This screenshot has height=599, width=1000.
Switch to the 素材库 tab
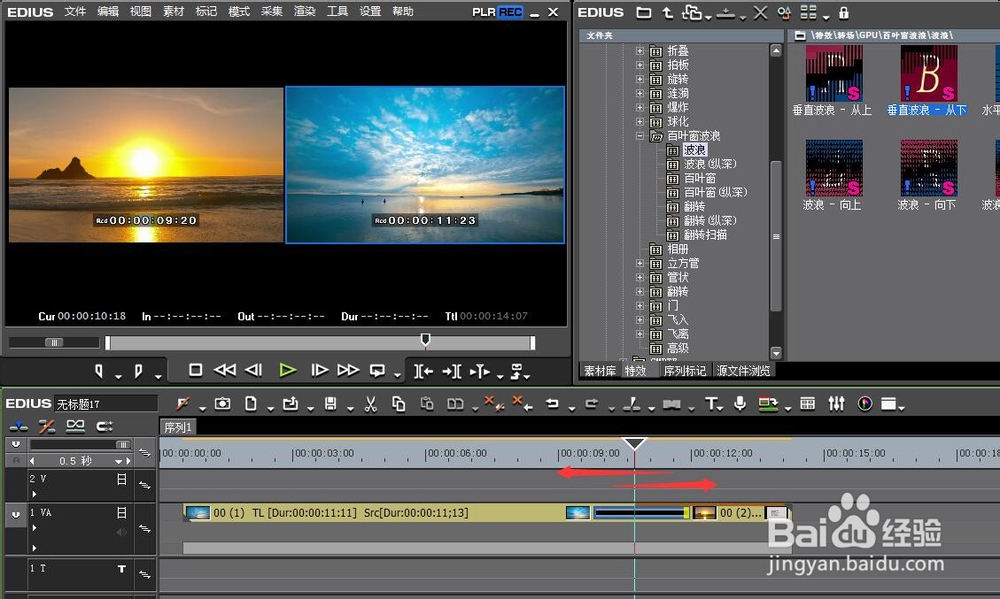[x=599, y=371]
